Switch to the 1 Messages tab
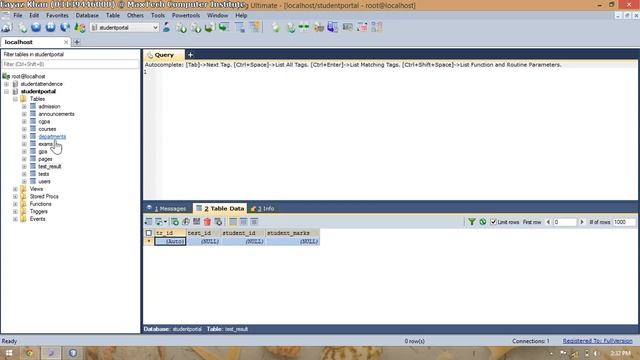The width and height of the screenshot is (640, 360). pyautogui.click(x=167, y=209)
